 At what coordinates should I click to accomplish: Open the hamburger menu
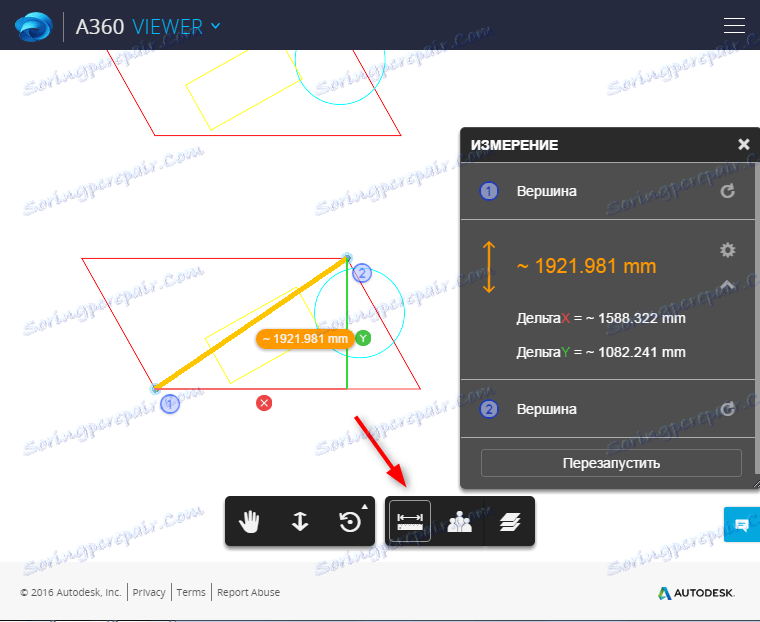coord(734,25)
